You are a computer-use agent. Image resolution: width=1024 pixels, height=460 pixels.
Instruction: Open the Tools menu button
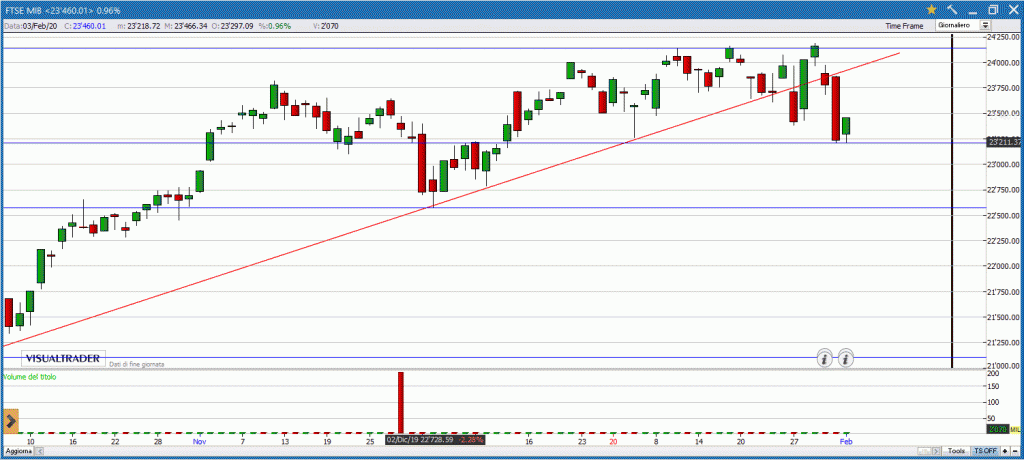click(956, 452)
